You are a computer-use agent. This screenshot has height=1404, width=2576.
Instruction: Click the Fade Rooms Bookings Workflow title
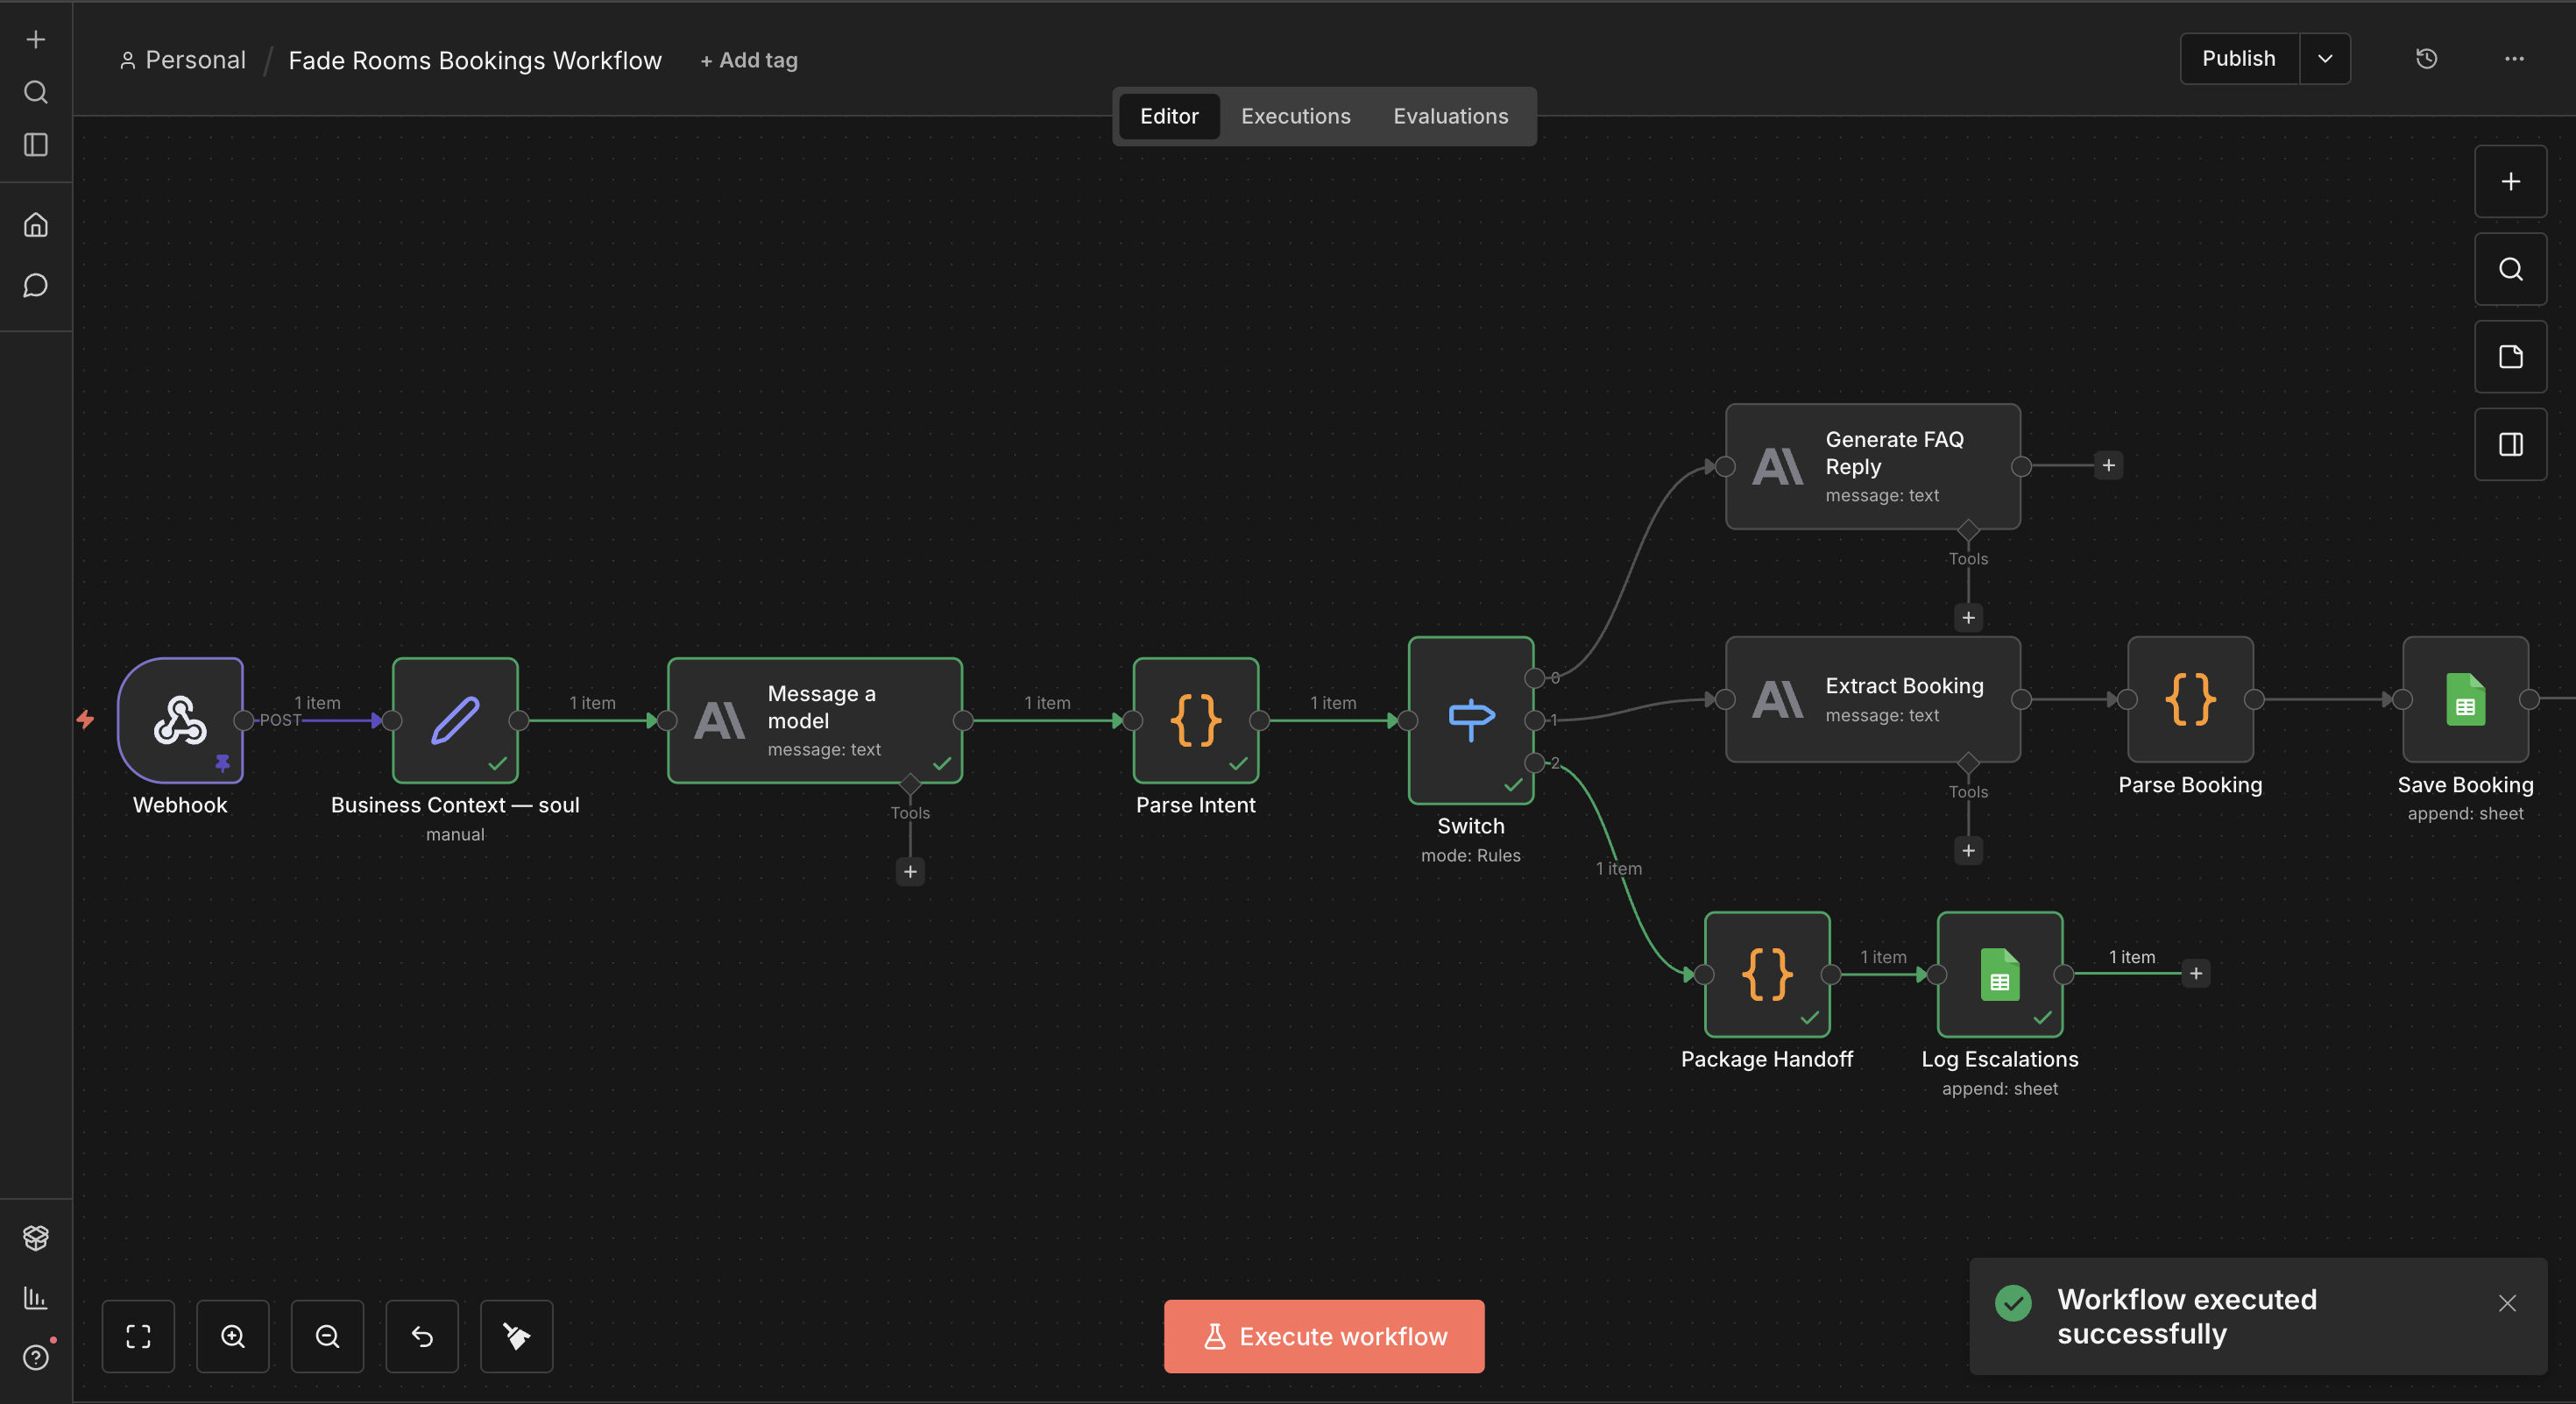[x=475, y=60]
